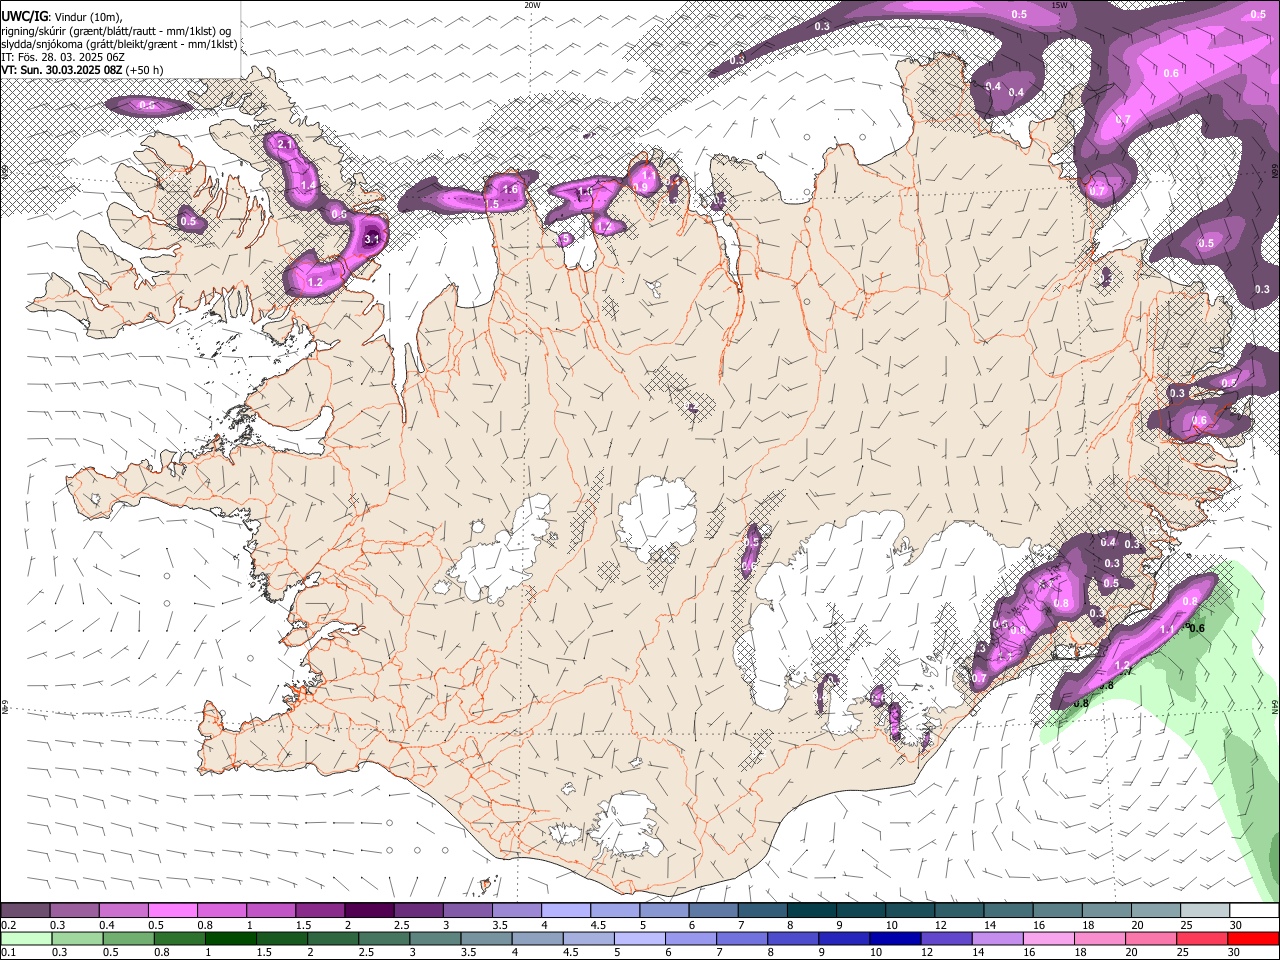Screen dimensions: 1280x960
Task: Select the lower legend swatch between 0.5 and 0.8
Action: point(128,938)
